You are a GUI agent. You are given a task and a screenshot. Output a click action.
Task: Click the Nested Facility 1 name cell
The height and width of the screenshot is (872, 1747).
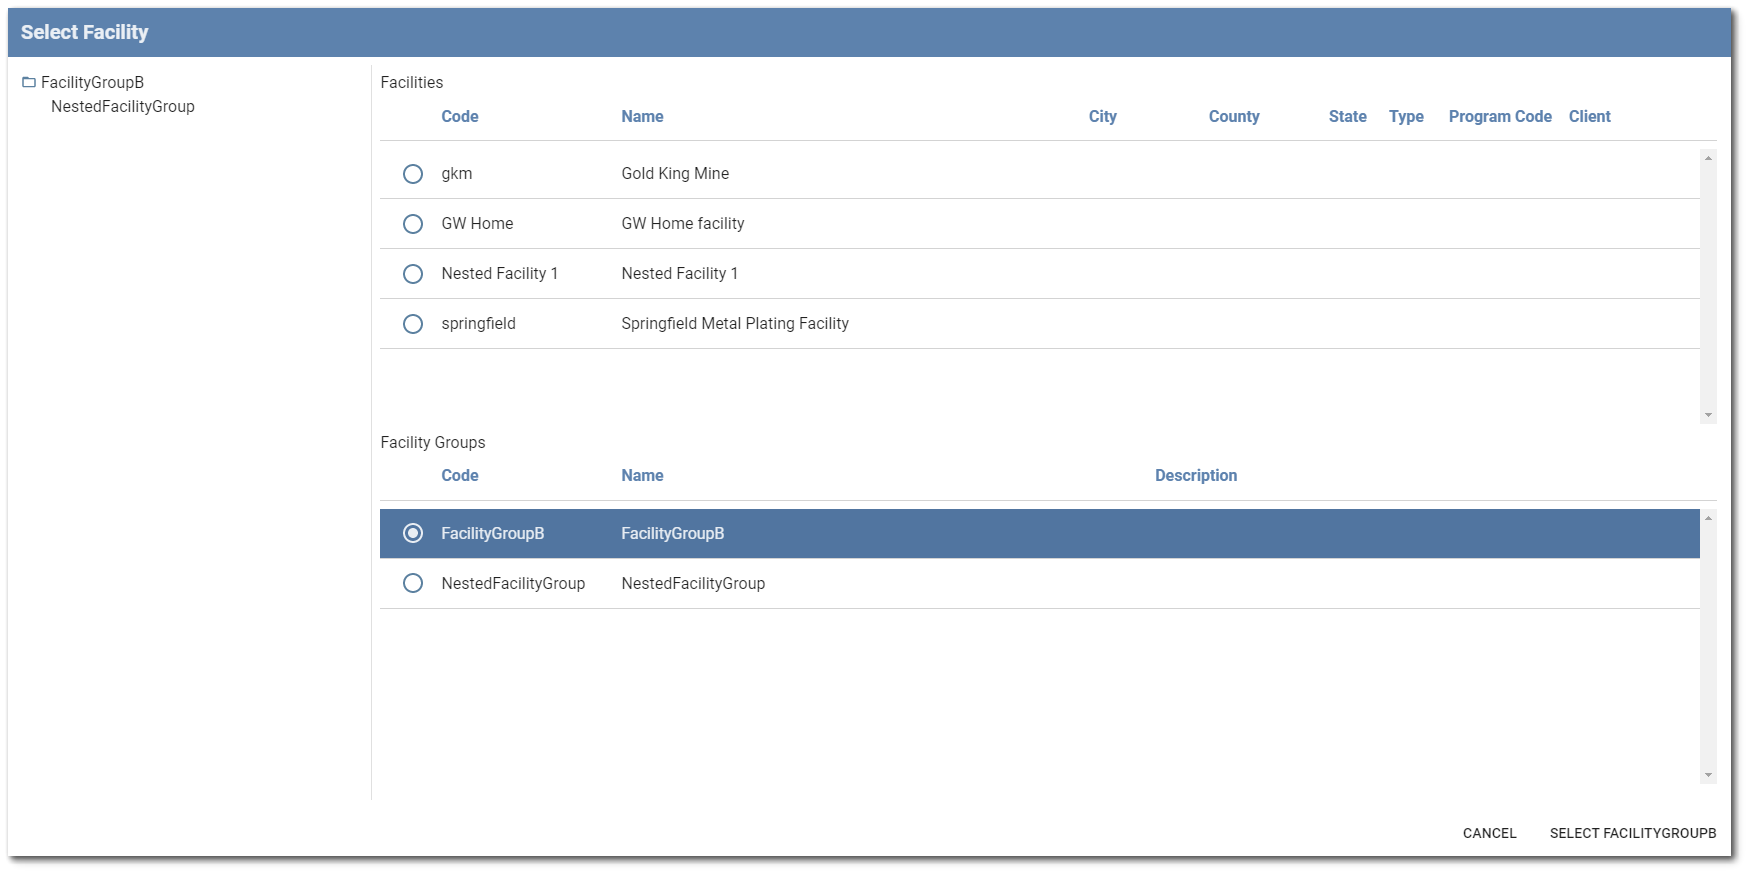[x=680, y=274]
